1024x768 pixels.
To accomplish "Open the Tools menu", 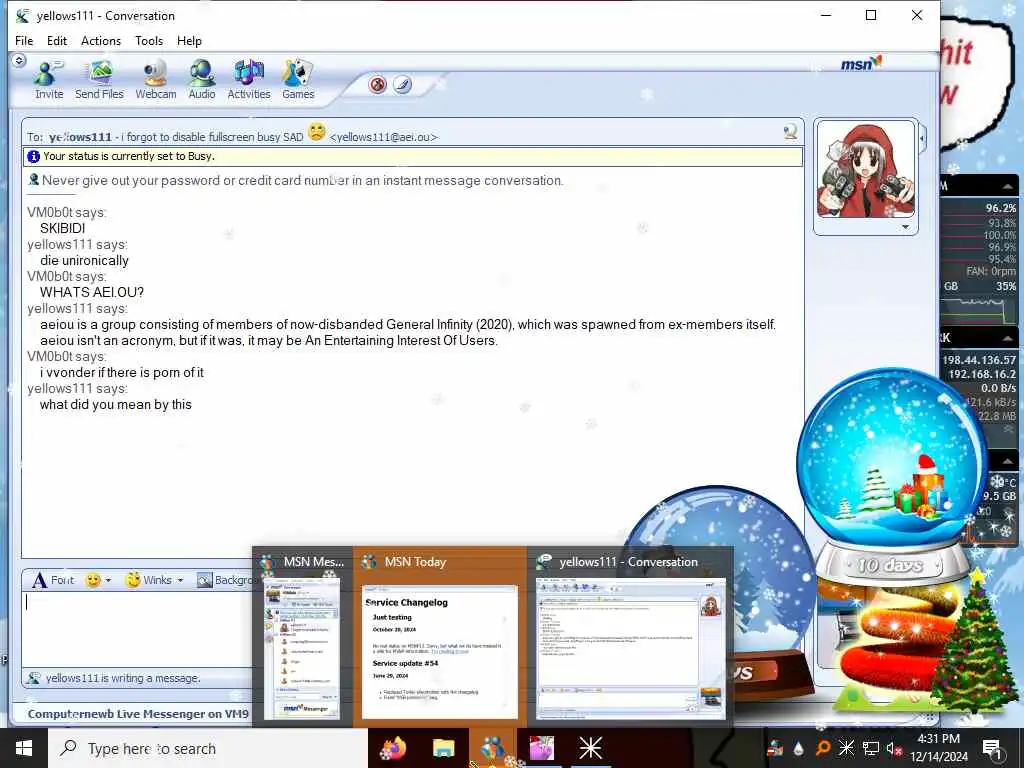I will click(149, 40).
